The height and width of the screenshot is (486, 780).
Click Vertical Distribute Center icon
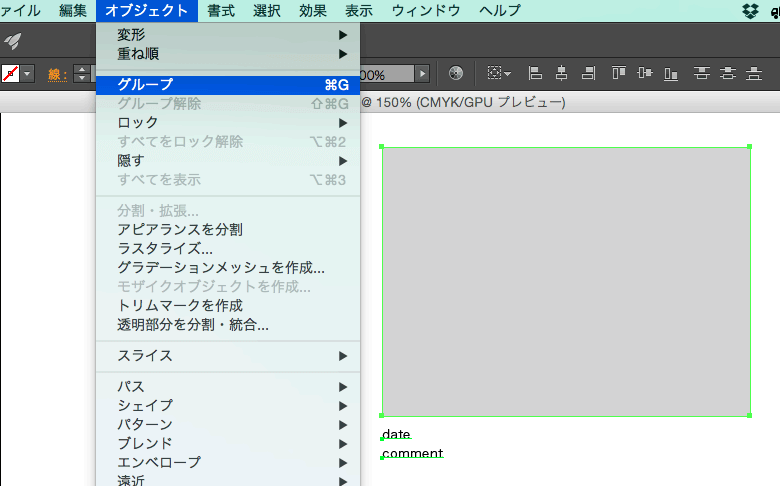pyautogui.click(x=728, y=73)
